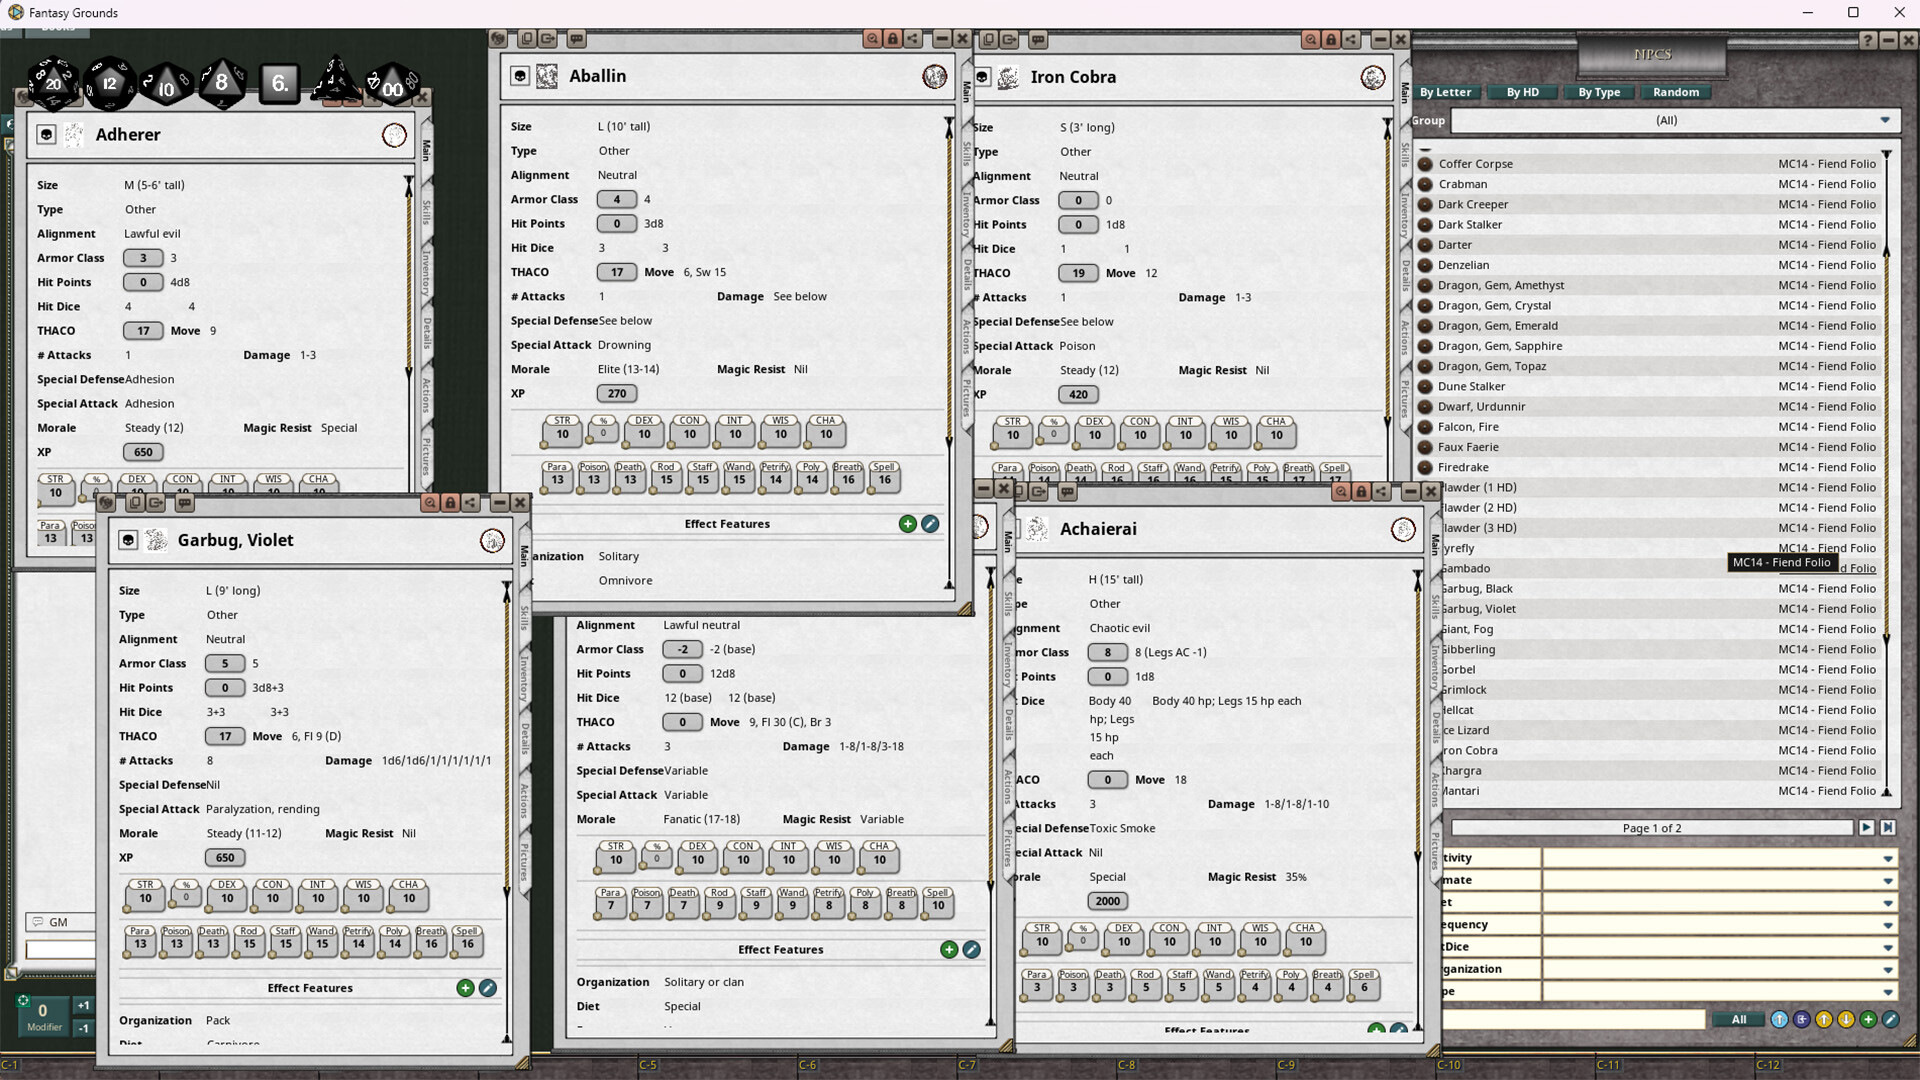Open the Frequency filter dropdown
1920x1080 pixels.
coord(1888,924)
